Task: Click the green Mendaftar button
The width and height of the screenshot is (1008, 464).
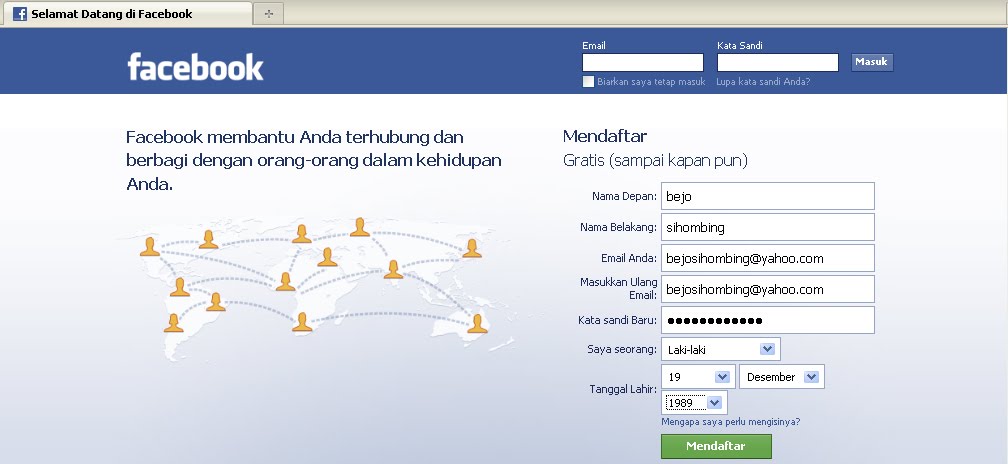Action: (716, 446)
